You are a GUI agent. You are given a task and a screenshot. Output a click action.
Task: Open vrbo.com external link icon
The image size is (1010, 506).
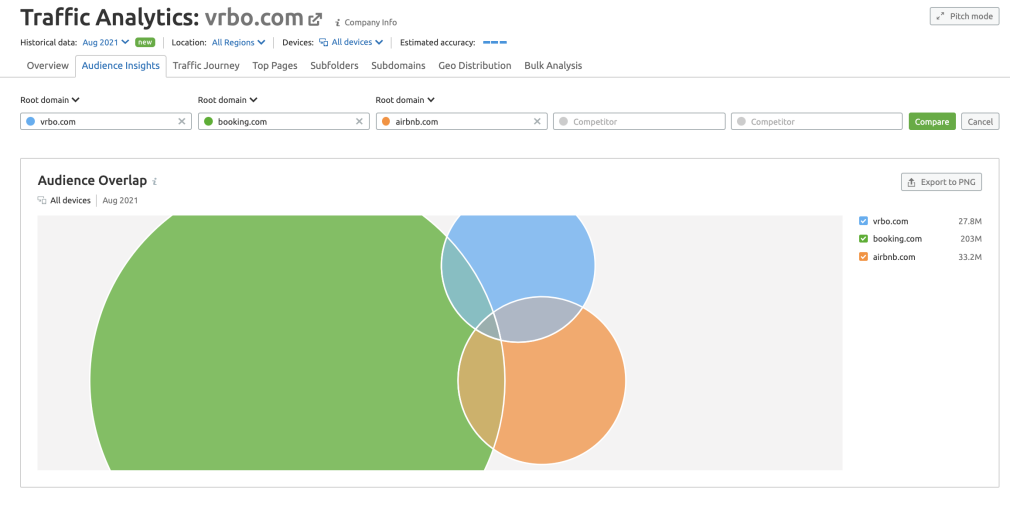[315, 19]
